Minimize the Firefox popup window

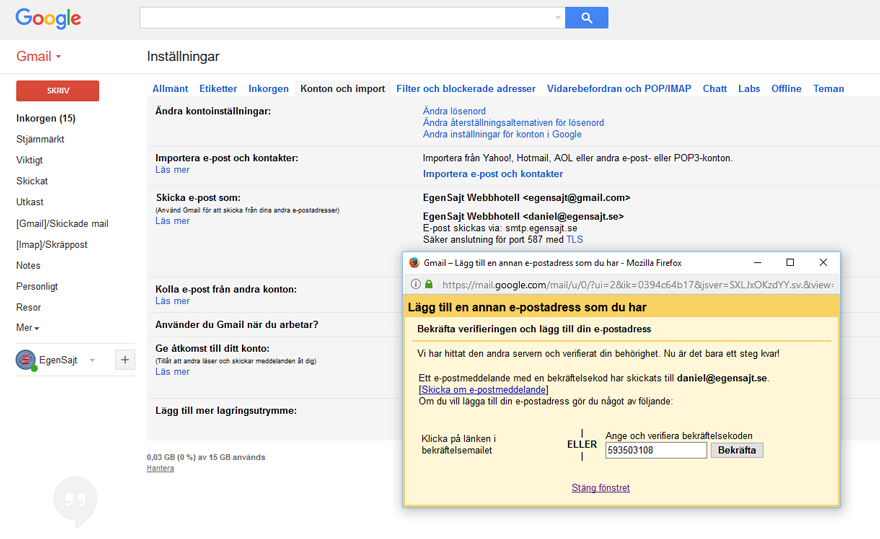point(757,263)
